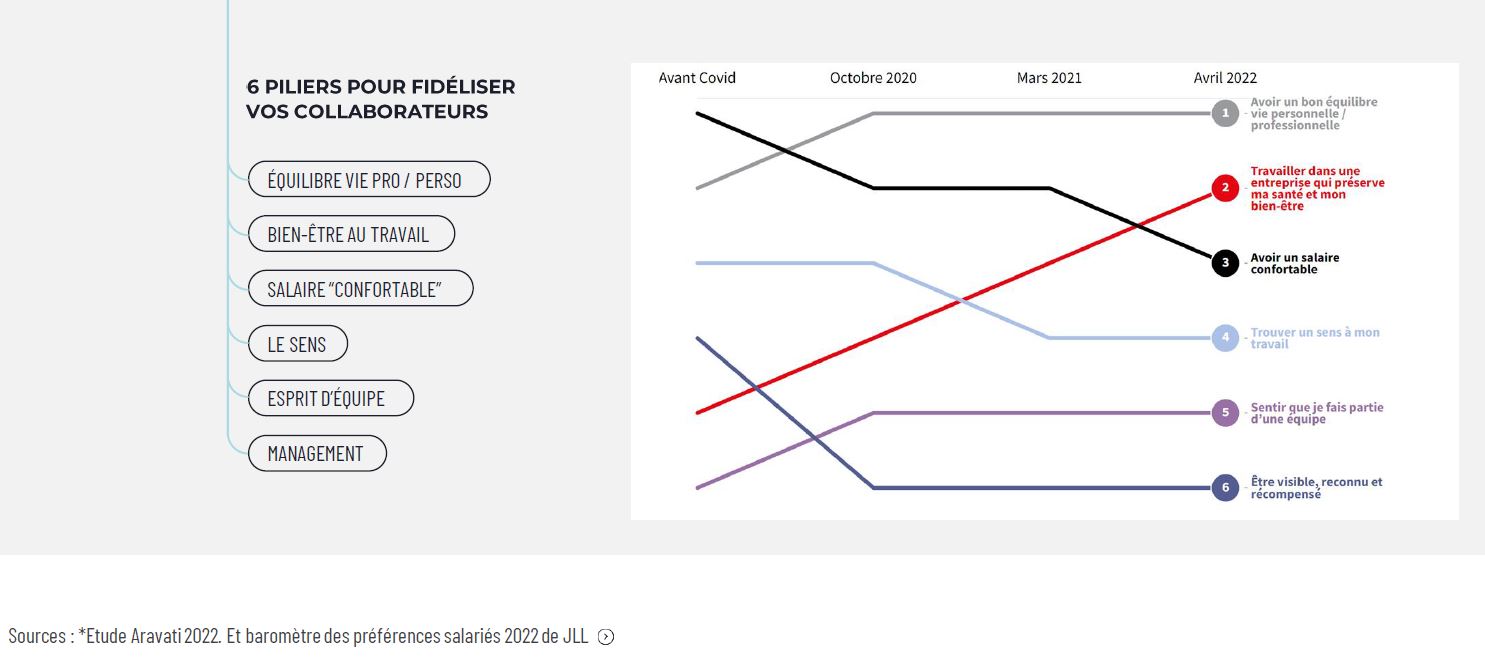The width and height of the screenshot is (1485, 660).
Task: Select the SALAIRE "CONFORTABLE" pill
Action: [360, 289]
